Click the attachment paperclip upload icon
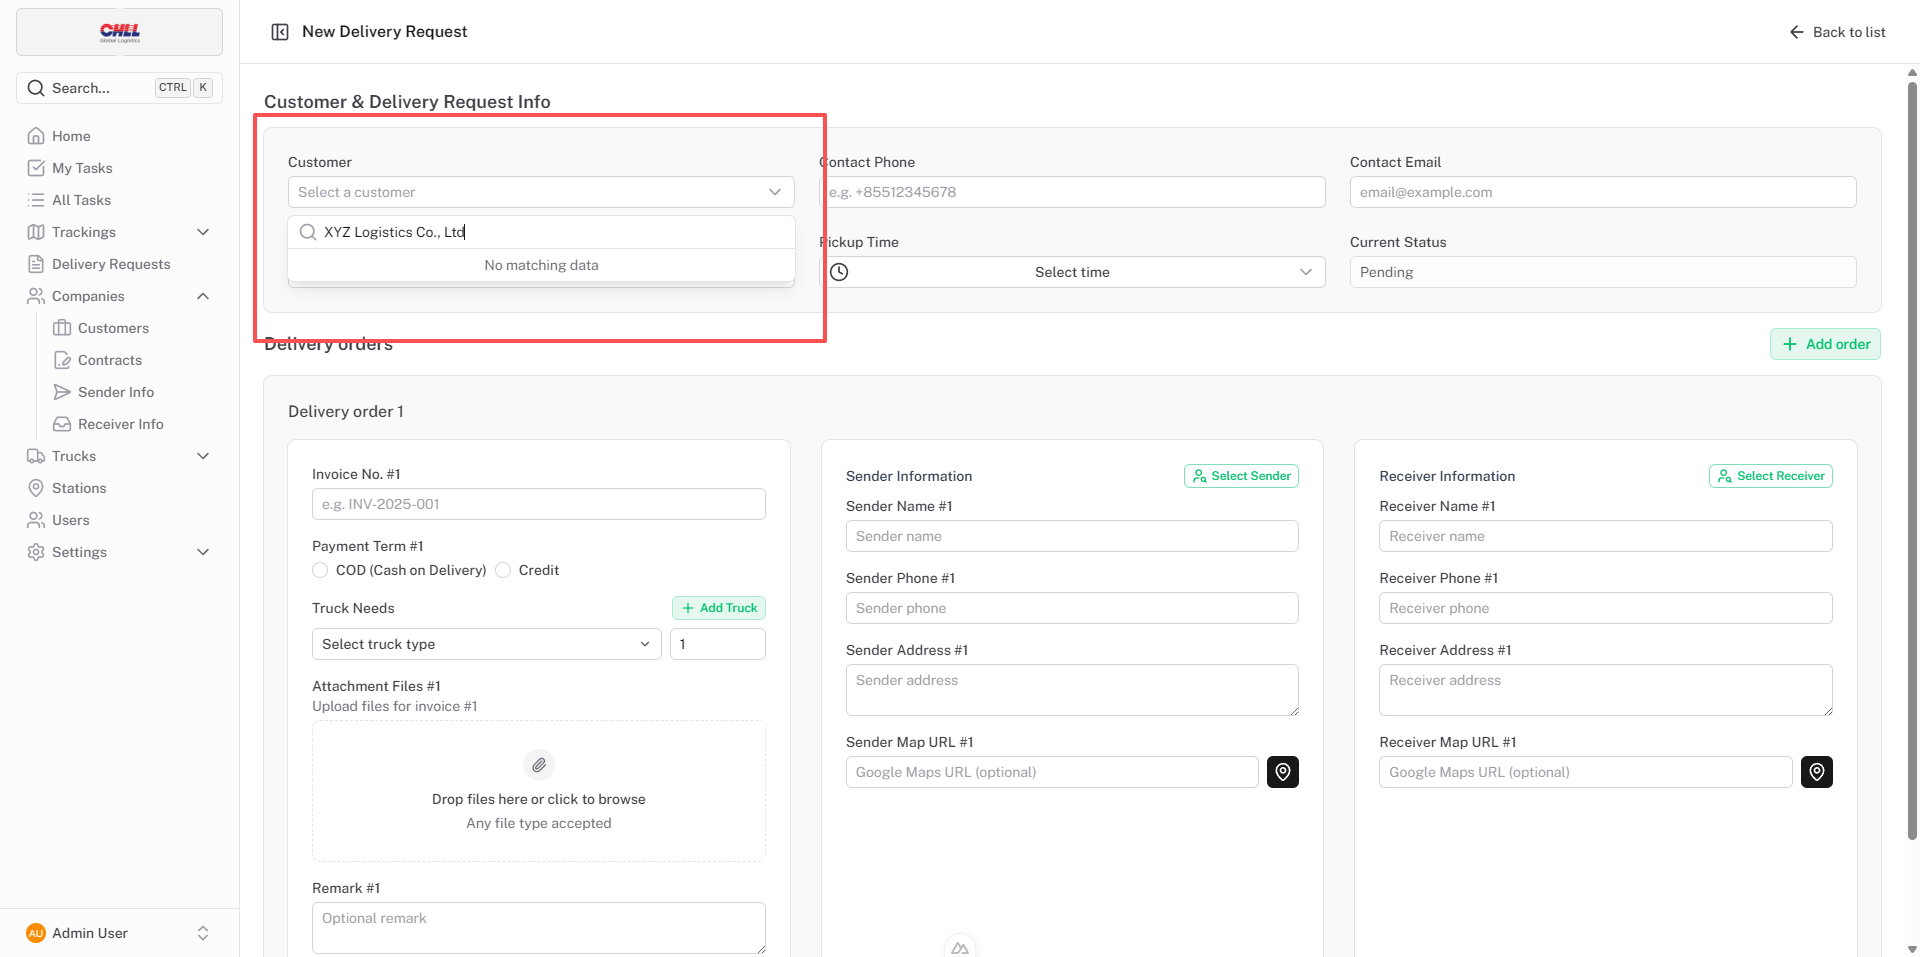Screen dimensions: 1920x957 pyautogui.click(x=539, y=765)
